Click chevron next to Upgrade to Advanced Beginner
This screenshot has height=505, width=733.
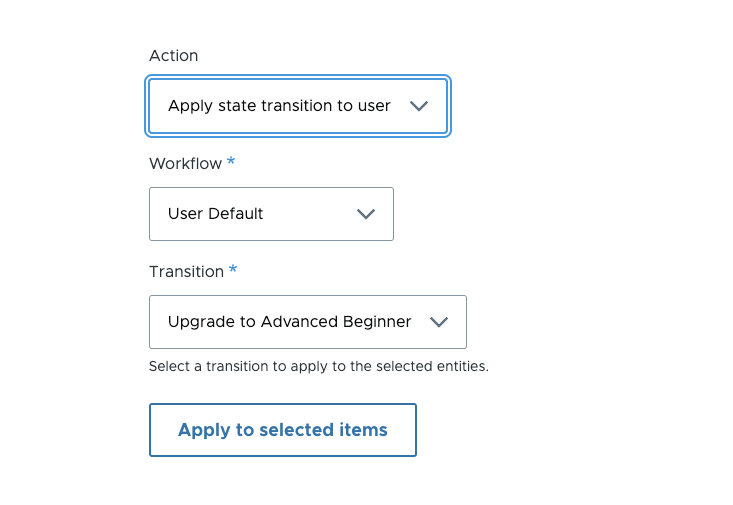click(438, 322)
